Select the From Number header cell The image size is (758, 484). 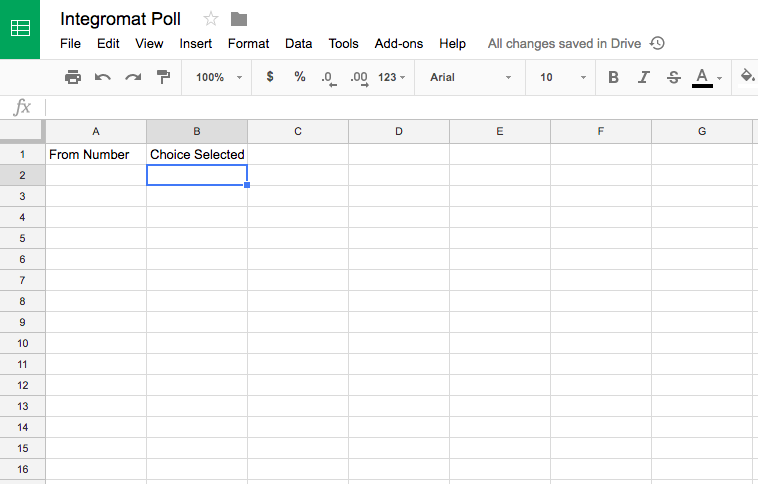[x=96, y=154]
